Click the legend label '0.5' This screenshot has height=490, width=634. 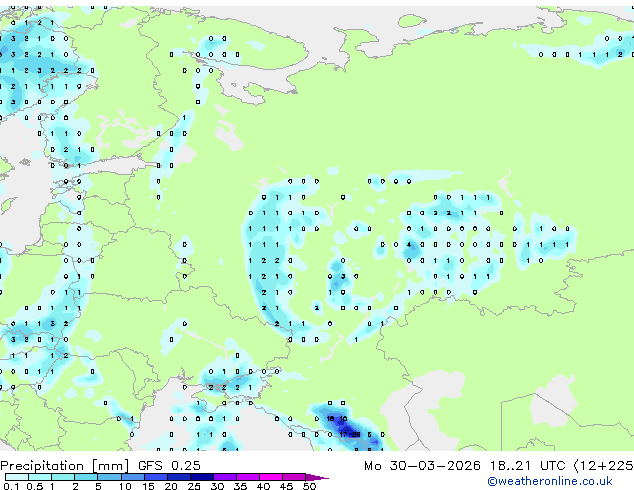click(x=35, y=486)
